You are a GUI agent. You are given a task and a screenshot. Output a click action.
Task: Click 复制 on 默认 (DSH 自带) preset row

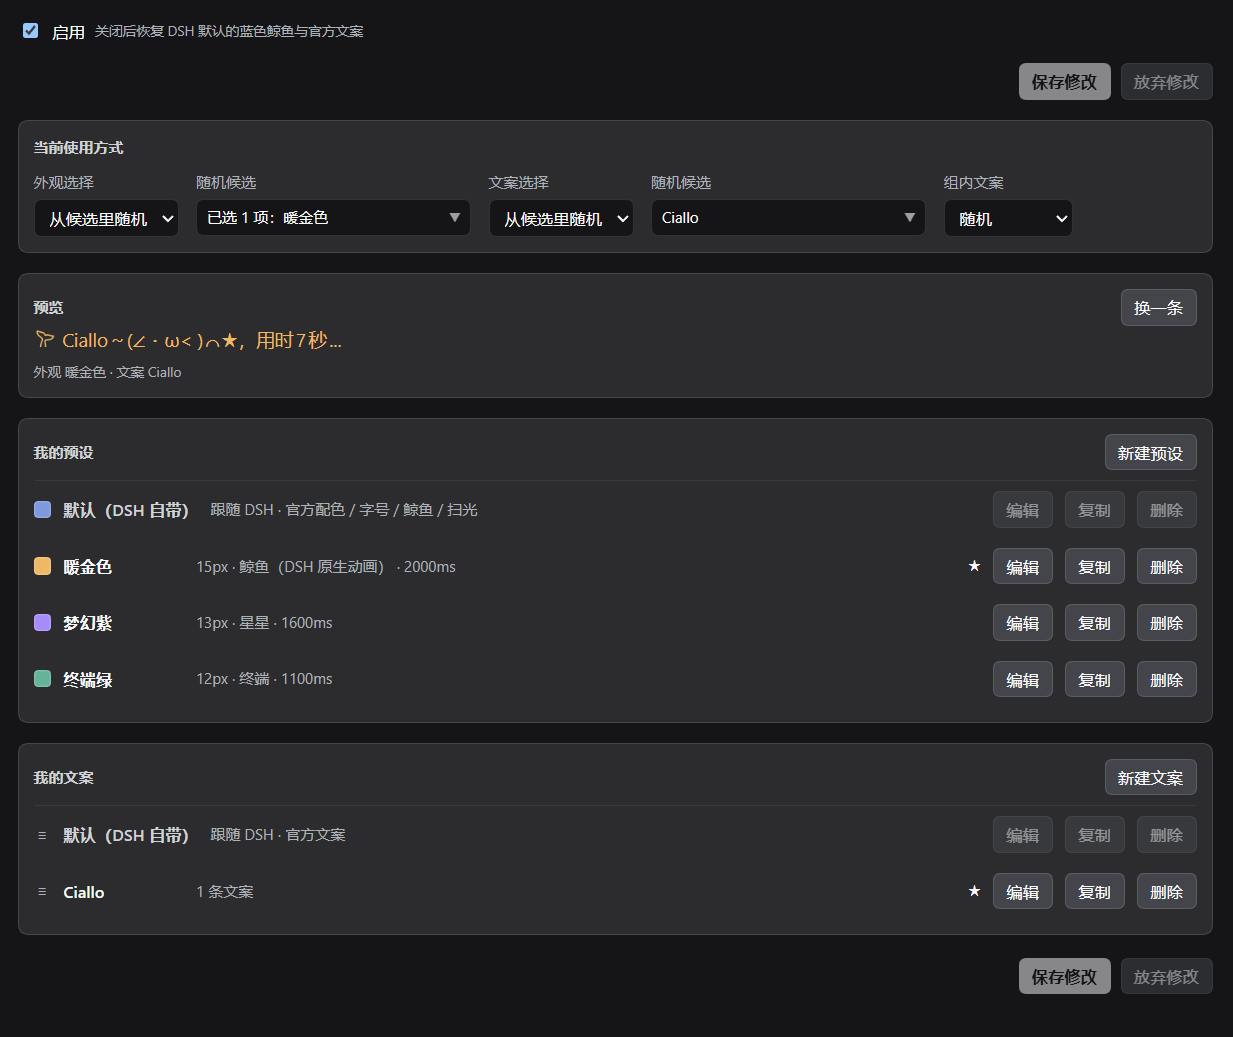pyautogui.click(x=1094, y=510)
